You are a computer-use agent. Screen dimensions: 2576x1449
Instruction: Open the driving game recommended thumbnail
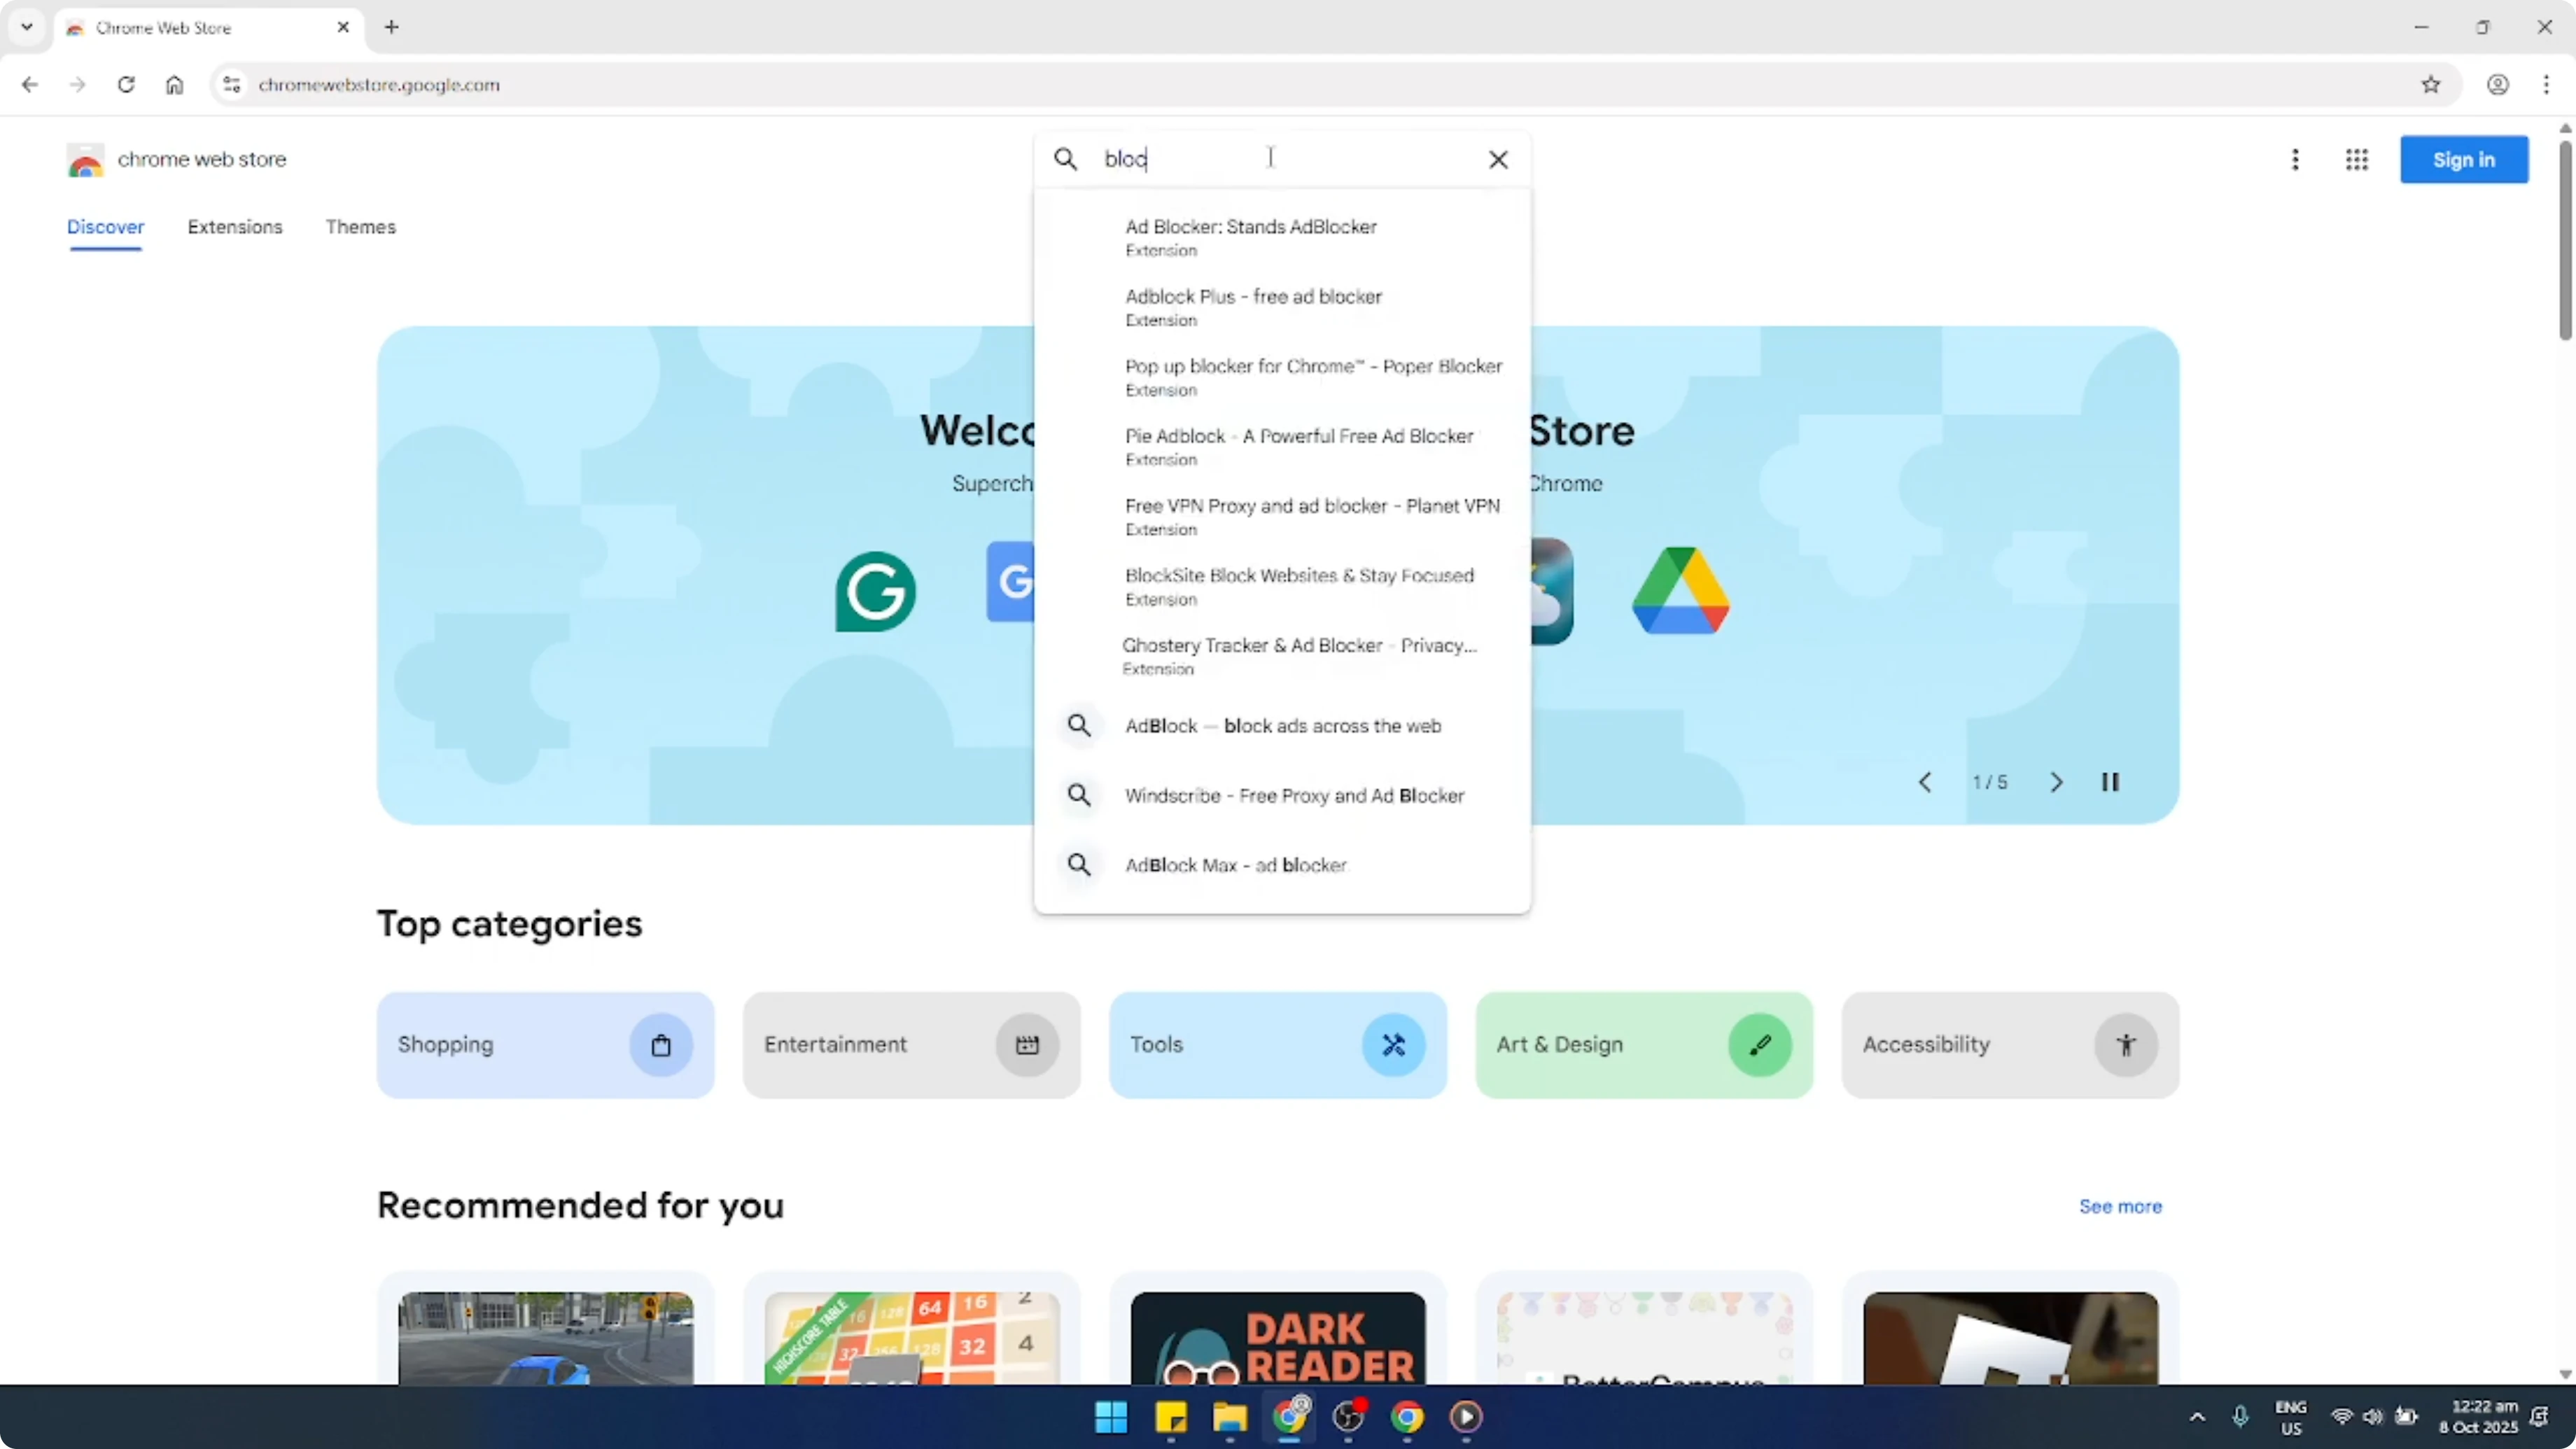tap(545, 1338)
